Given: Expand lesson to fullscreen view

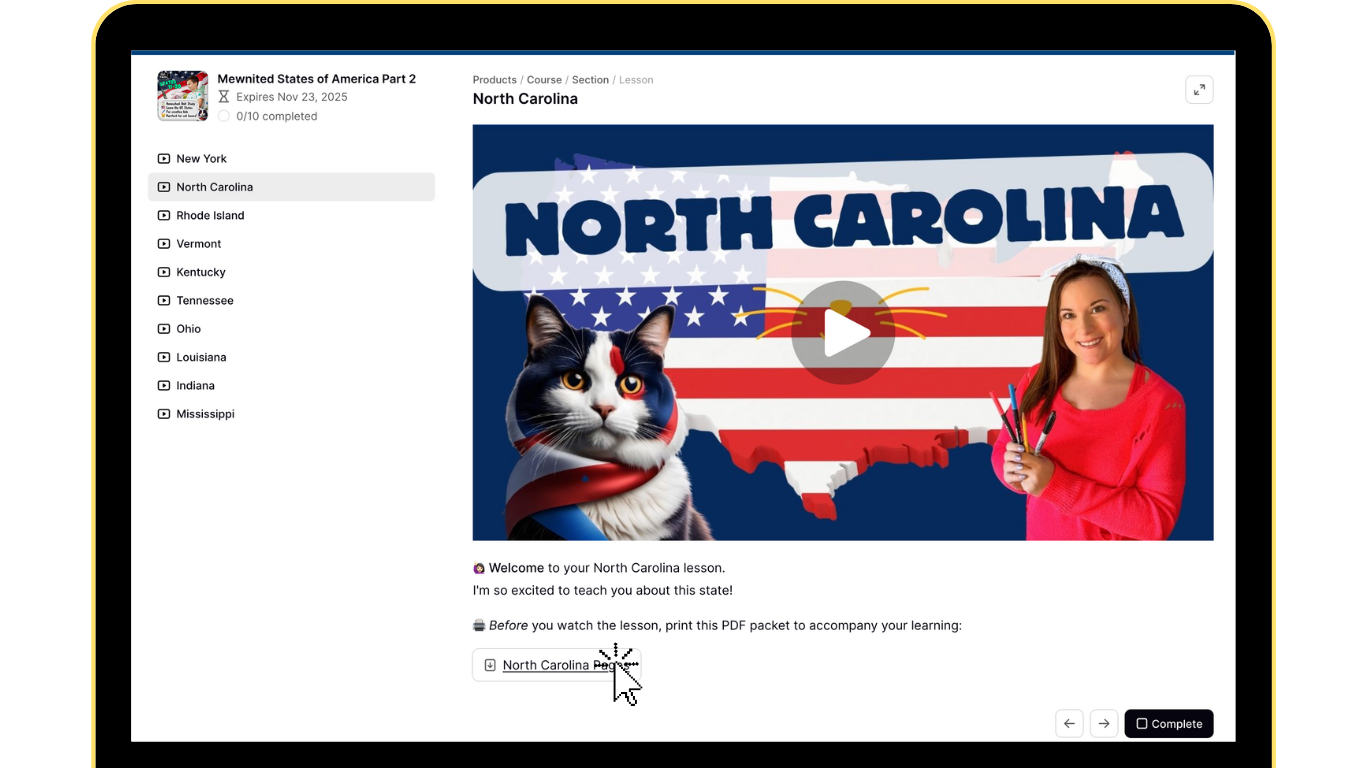Looking at the screenshot, I should (x=1199, y=90).
